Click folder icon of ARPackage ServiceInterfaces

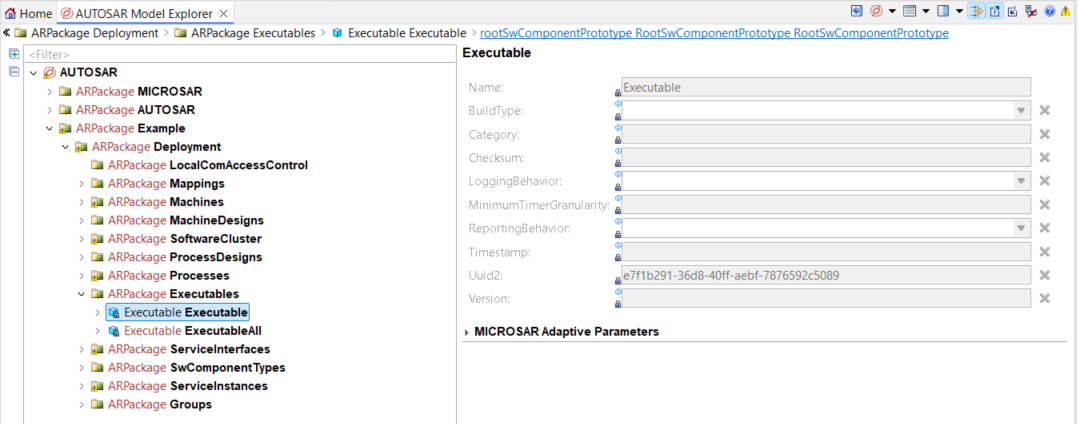point(97,349)
